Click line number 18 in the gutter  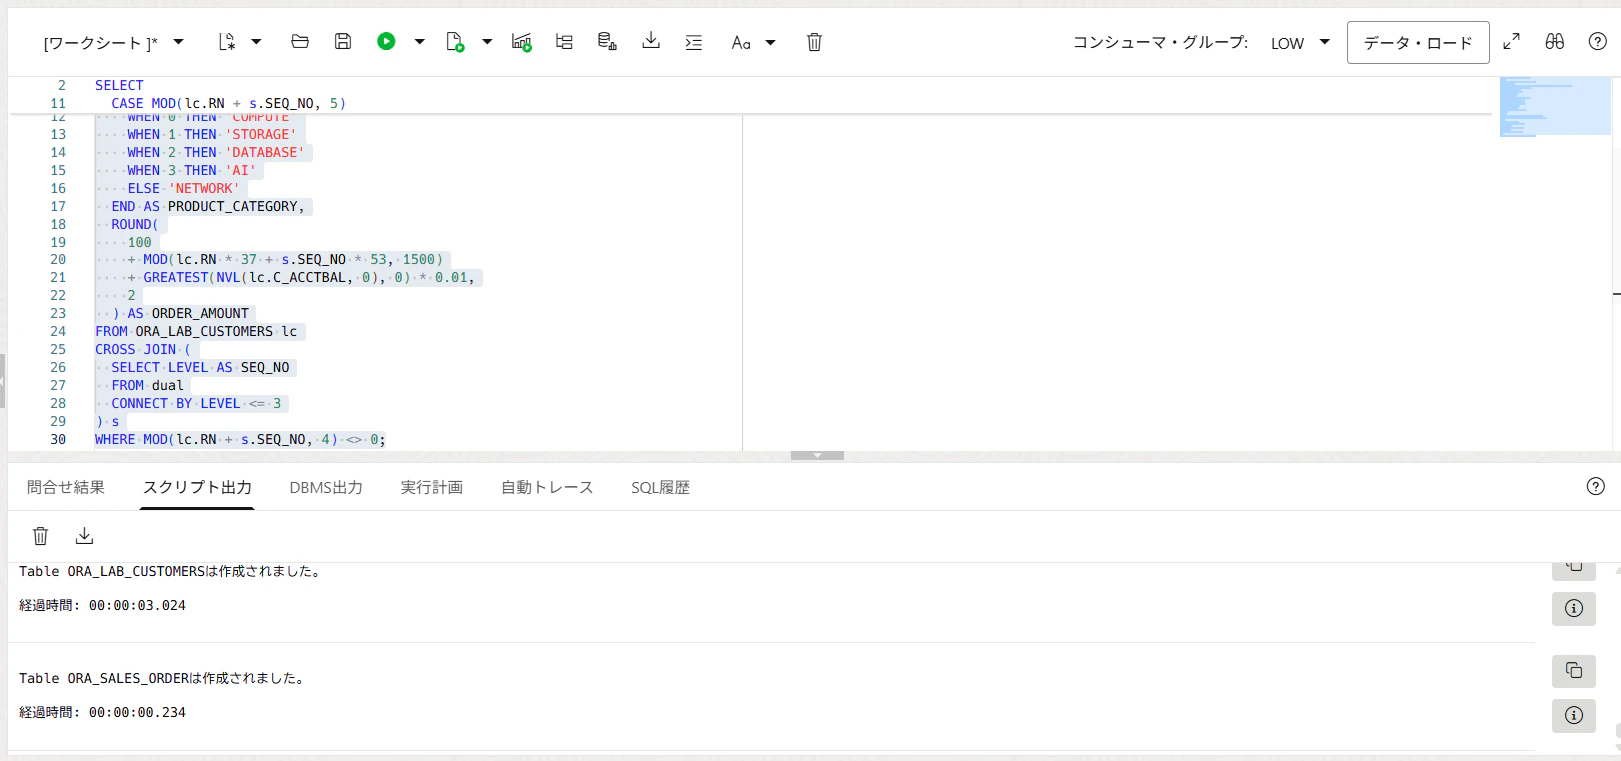coord(58,224)
